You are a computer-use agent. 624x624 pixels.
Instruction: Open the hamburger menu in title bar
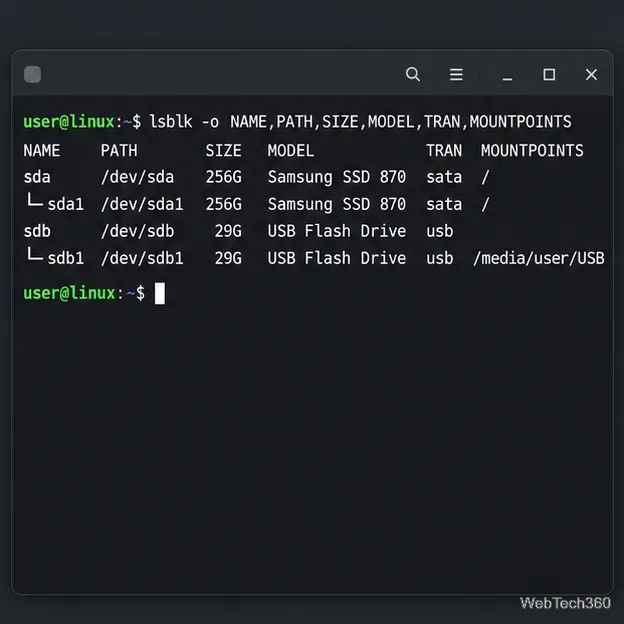pyautogui.click(x=456, y=74)
